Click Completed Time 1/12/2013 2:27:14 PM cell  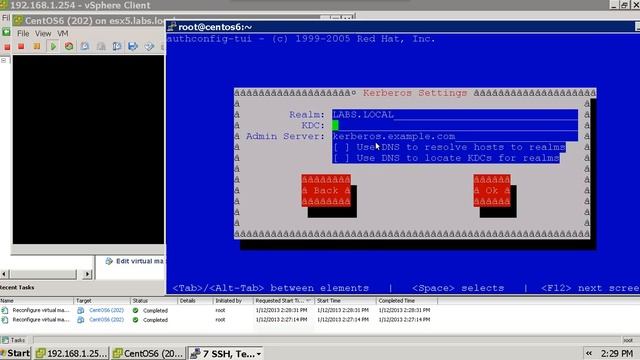coord(404,320)
